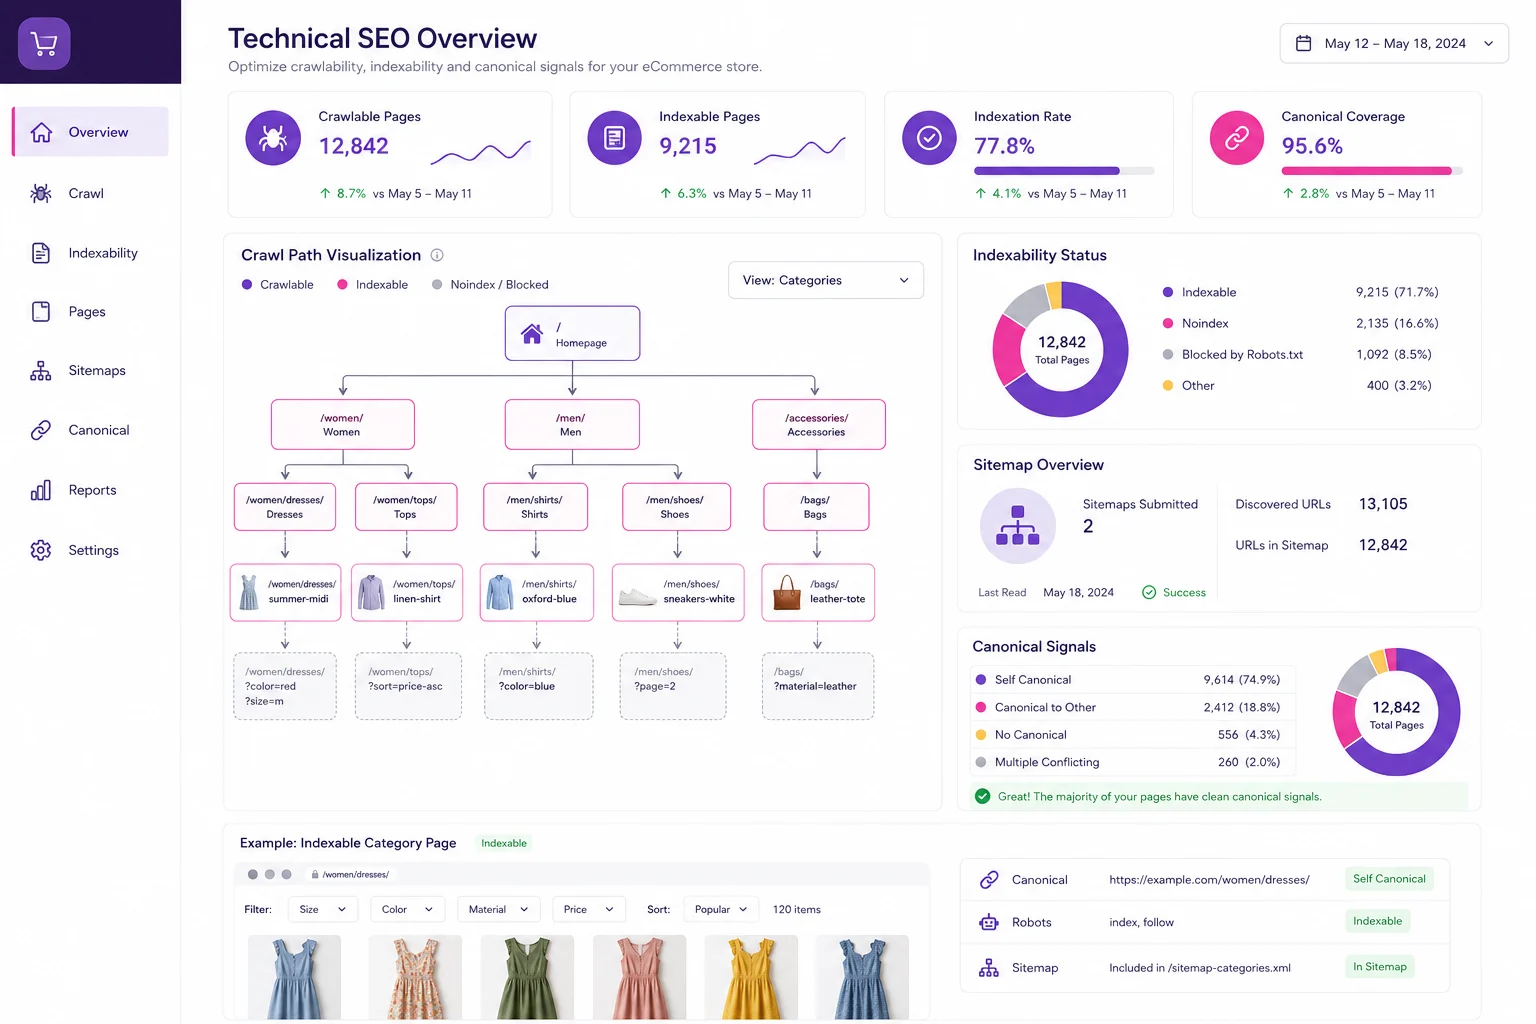The width and height of the screenshot is (1536, 1024).
Task: Click the Canonical Coverage progress bar
Action: pos(1372,171)
